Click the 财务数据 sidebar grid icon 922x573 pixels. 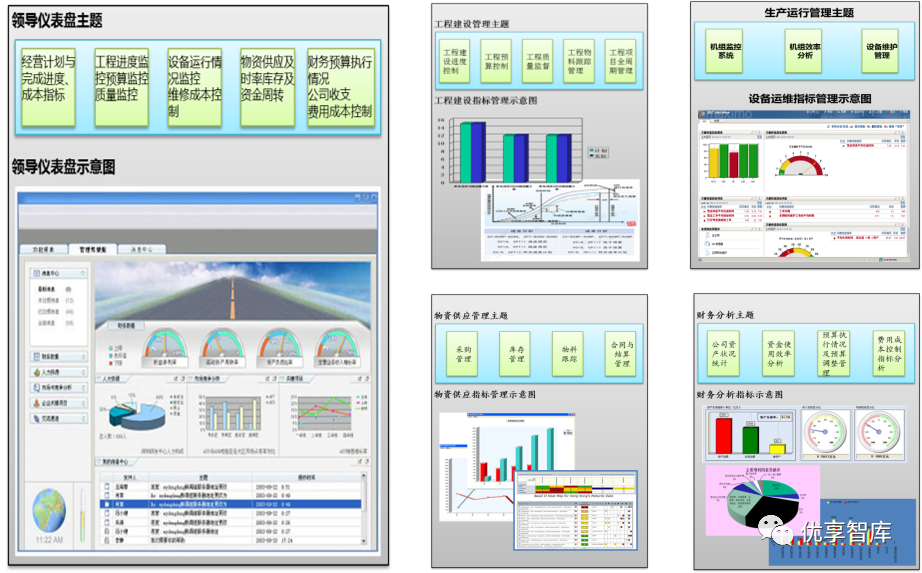(36, 357)
